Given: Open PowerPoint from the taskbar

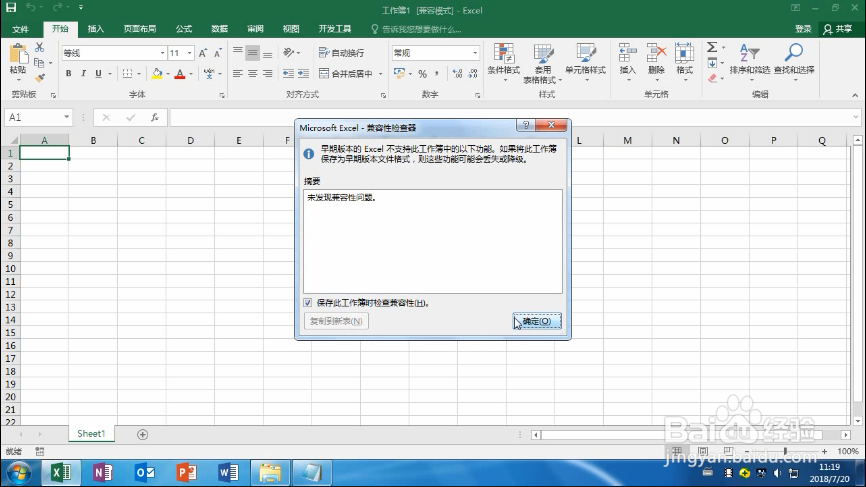Looking at the screenshot, I should [187, 473].
